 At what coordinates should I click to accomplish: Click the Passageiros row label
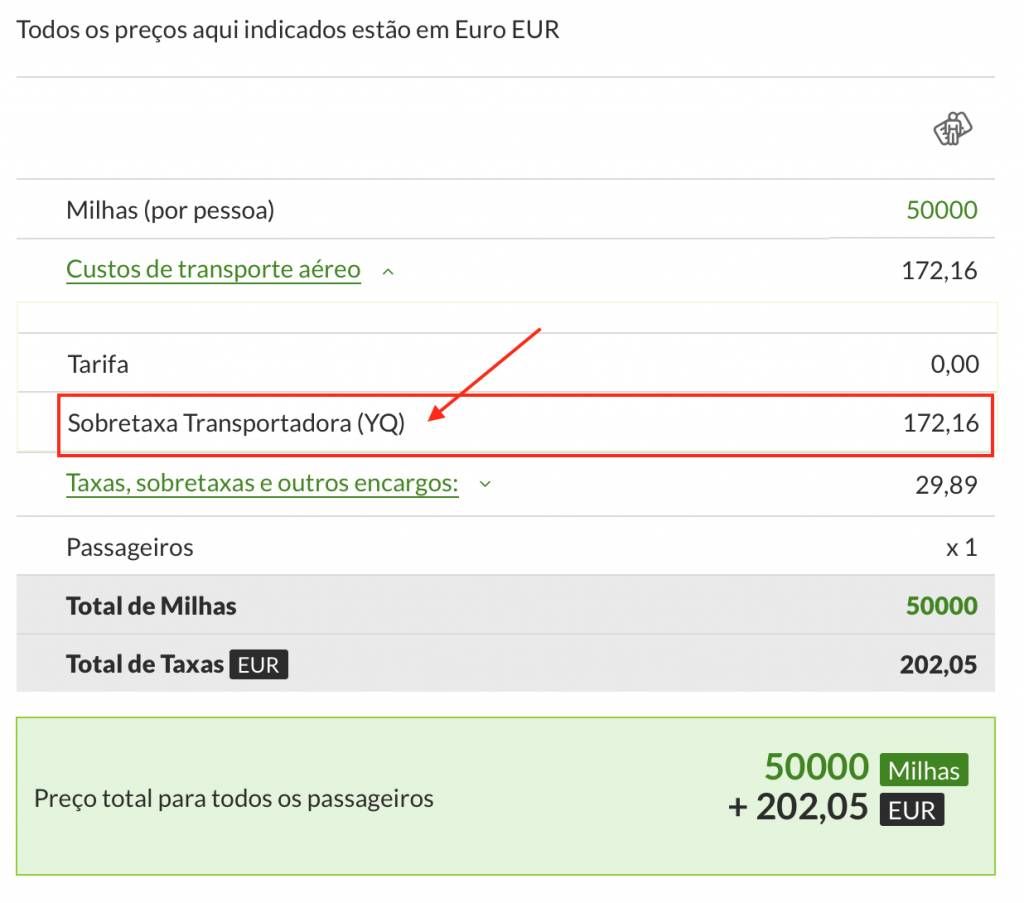click(130, 548)
